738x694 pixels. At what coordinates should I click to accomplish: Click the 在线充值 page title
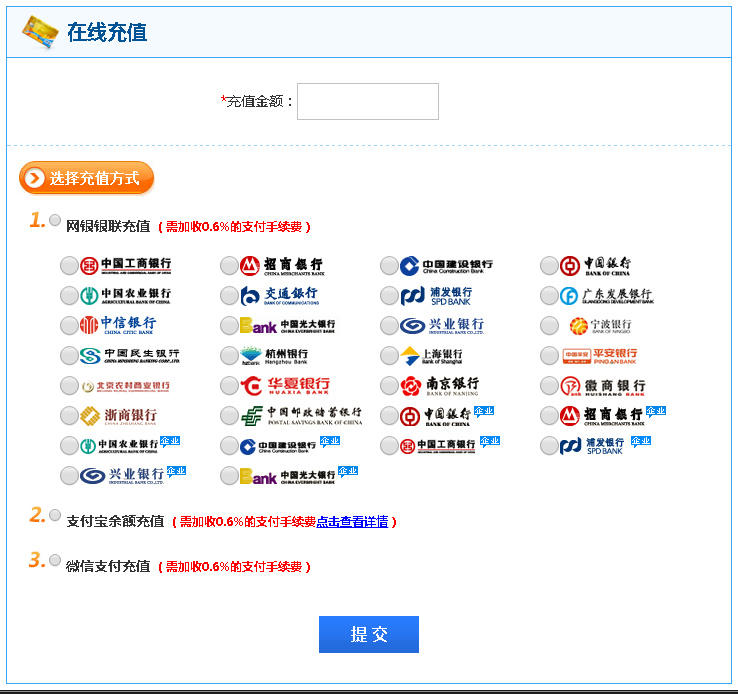tap(107, 32)
